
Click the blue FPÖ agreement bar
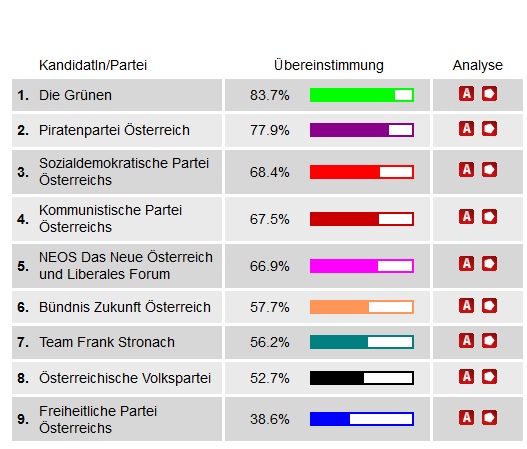pyautogui.click(x=362, y=419)
